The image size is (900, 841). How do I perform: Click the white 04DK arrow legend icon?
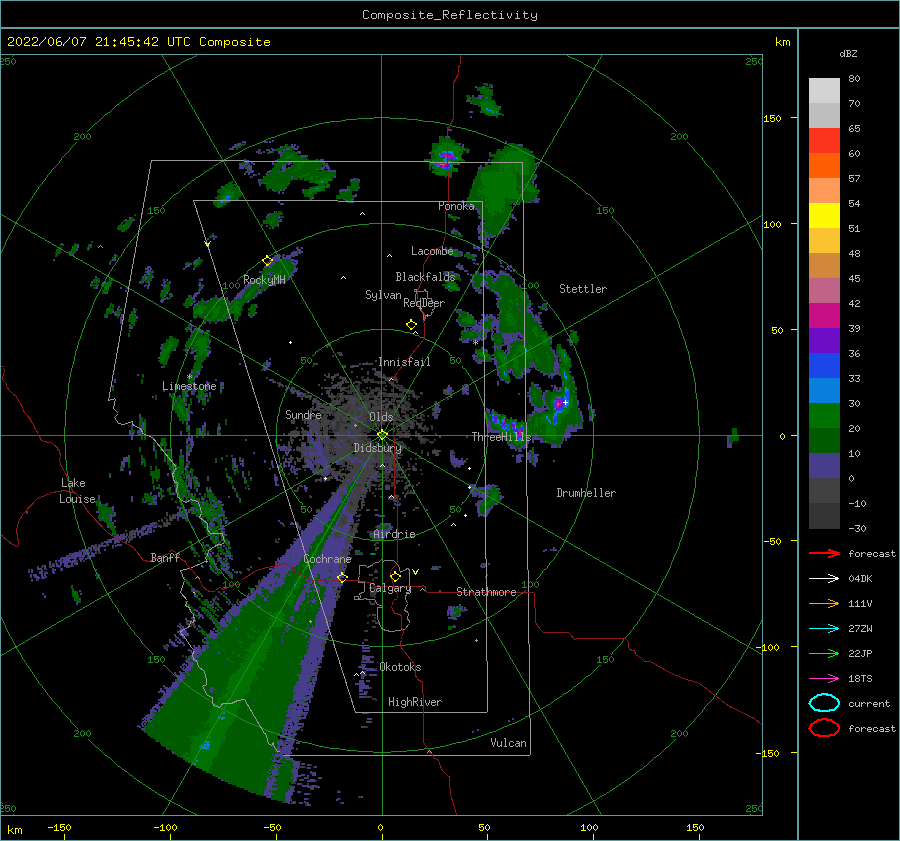pyautogui.click(x=824, y=578)
